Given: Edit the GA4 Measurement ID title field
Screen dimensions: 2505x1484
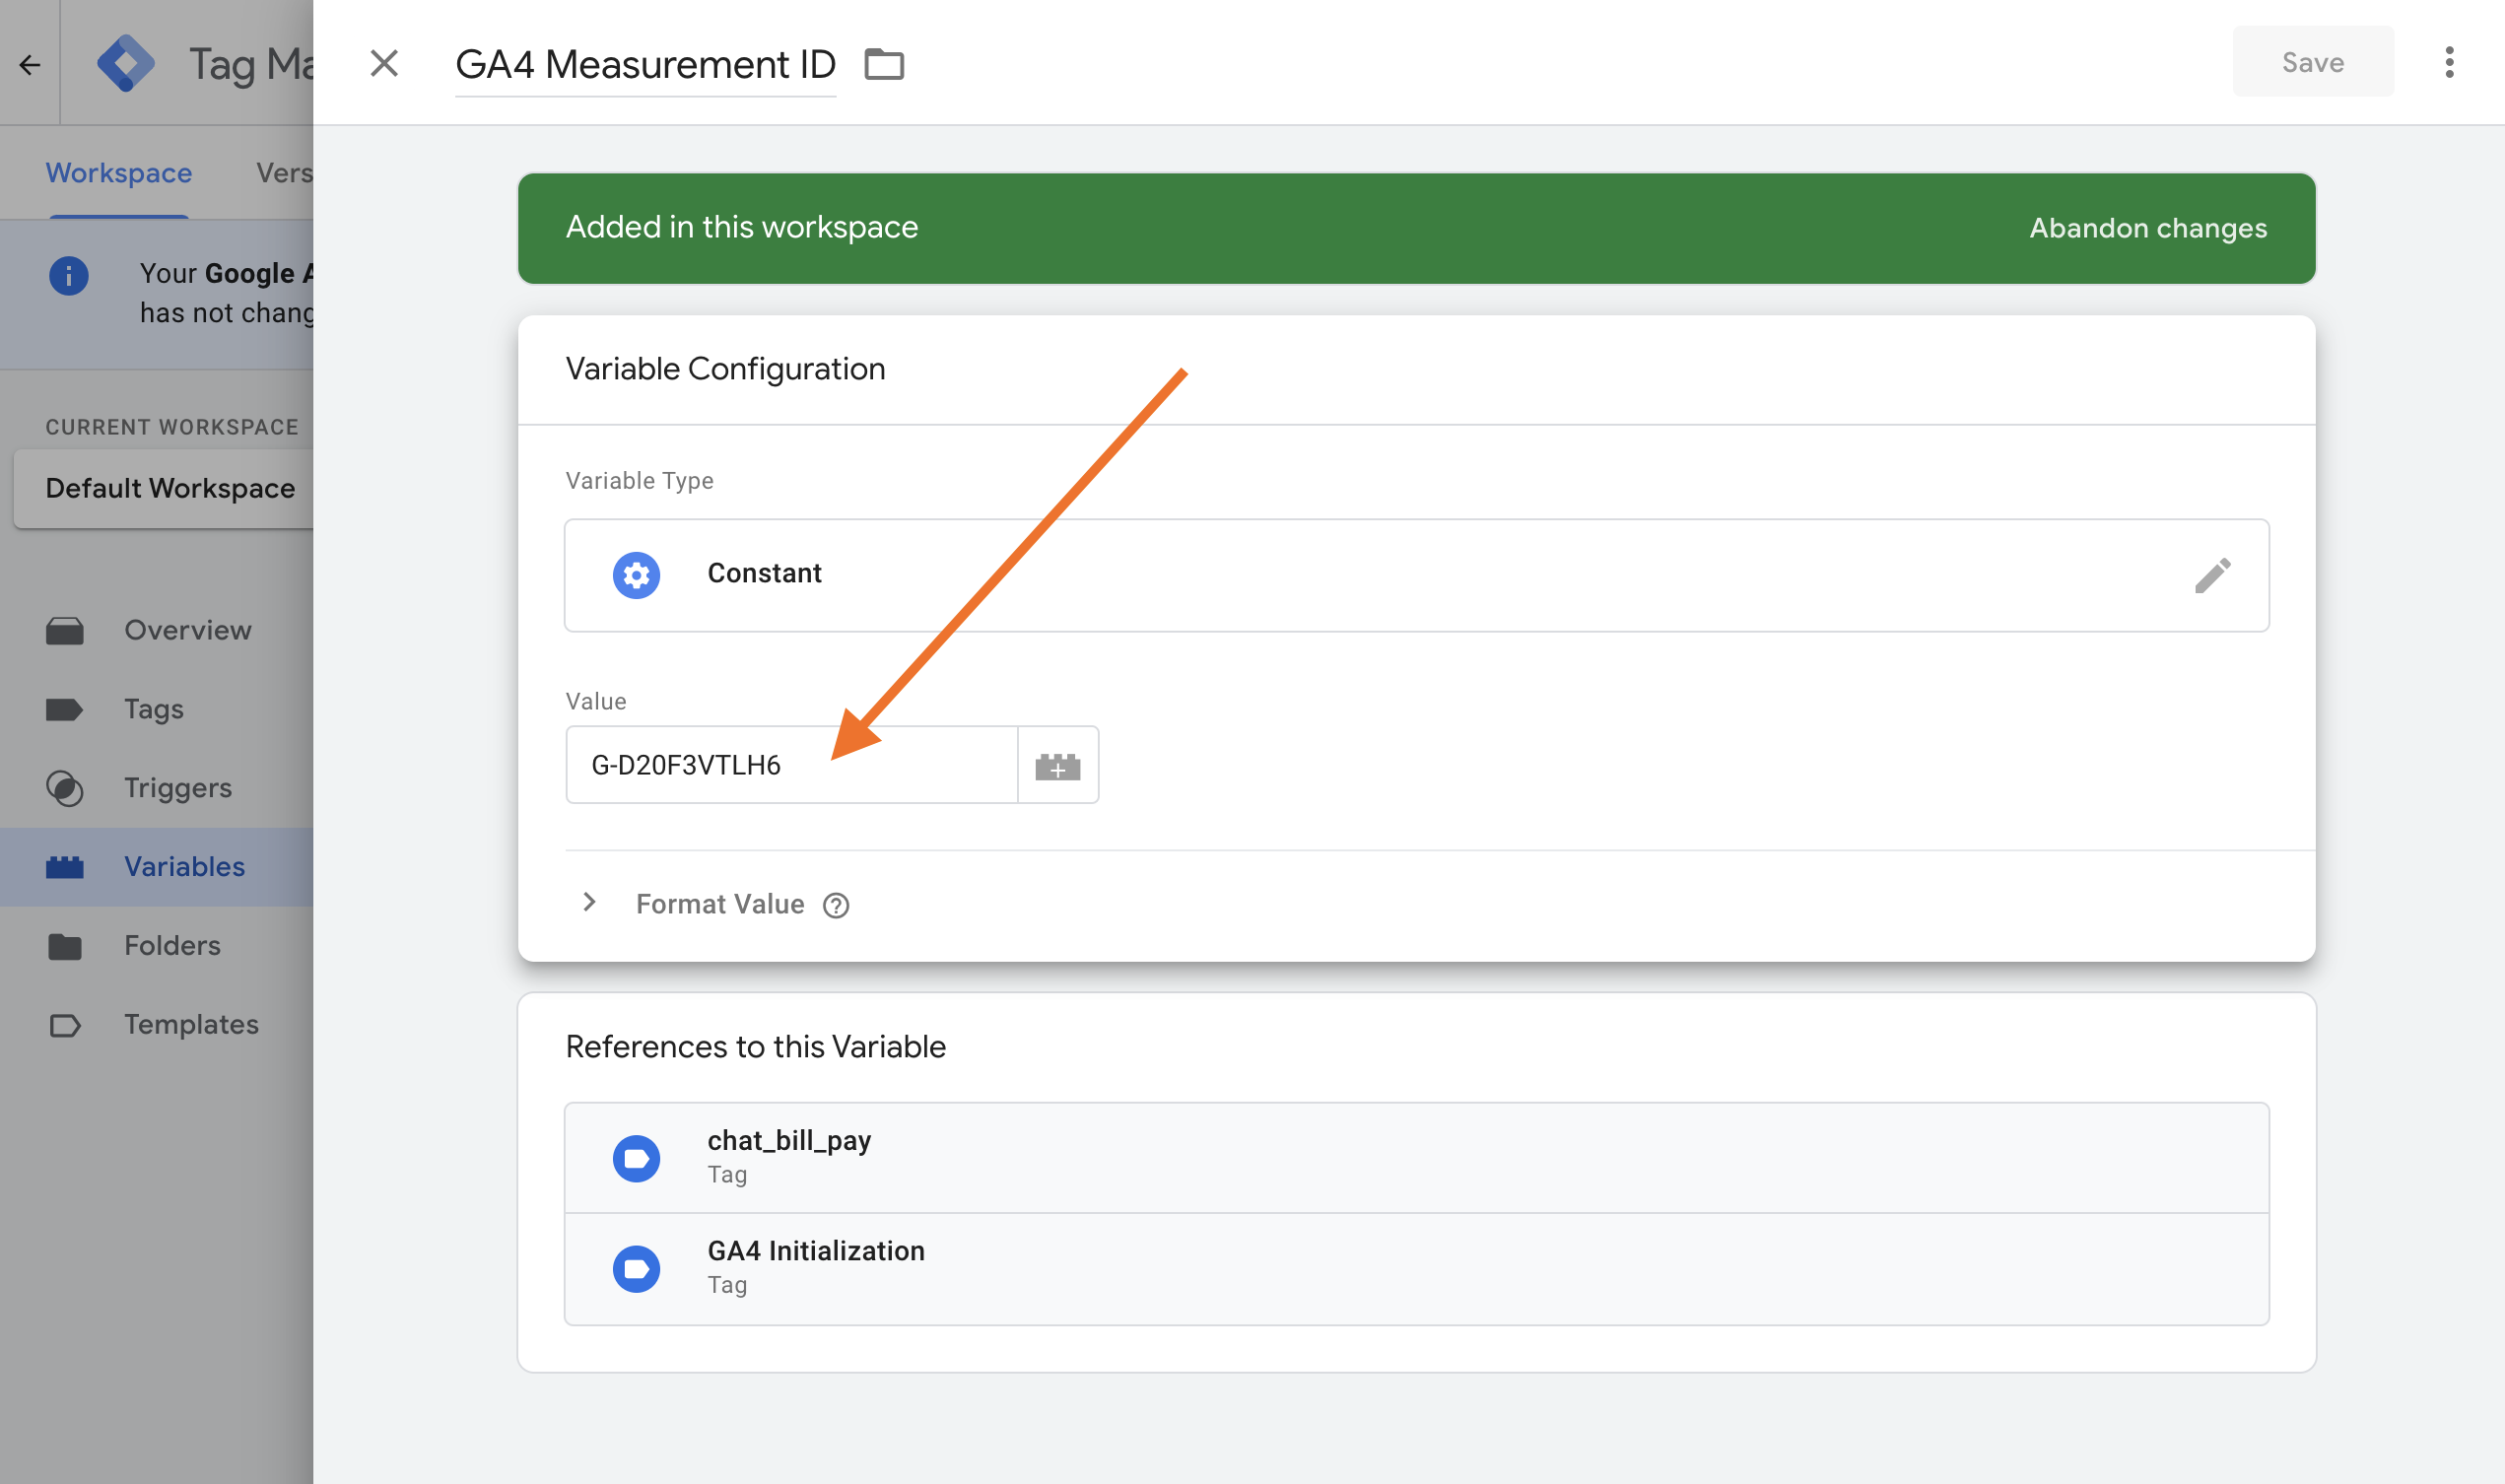Looking at the screenshot, I should coord(645,65).
